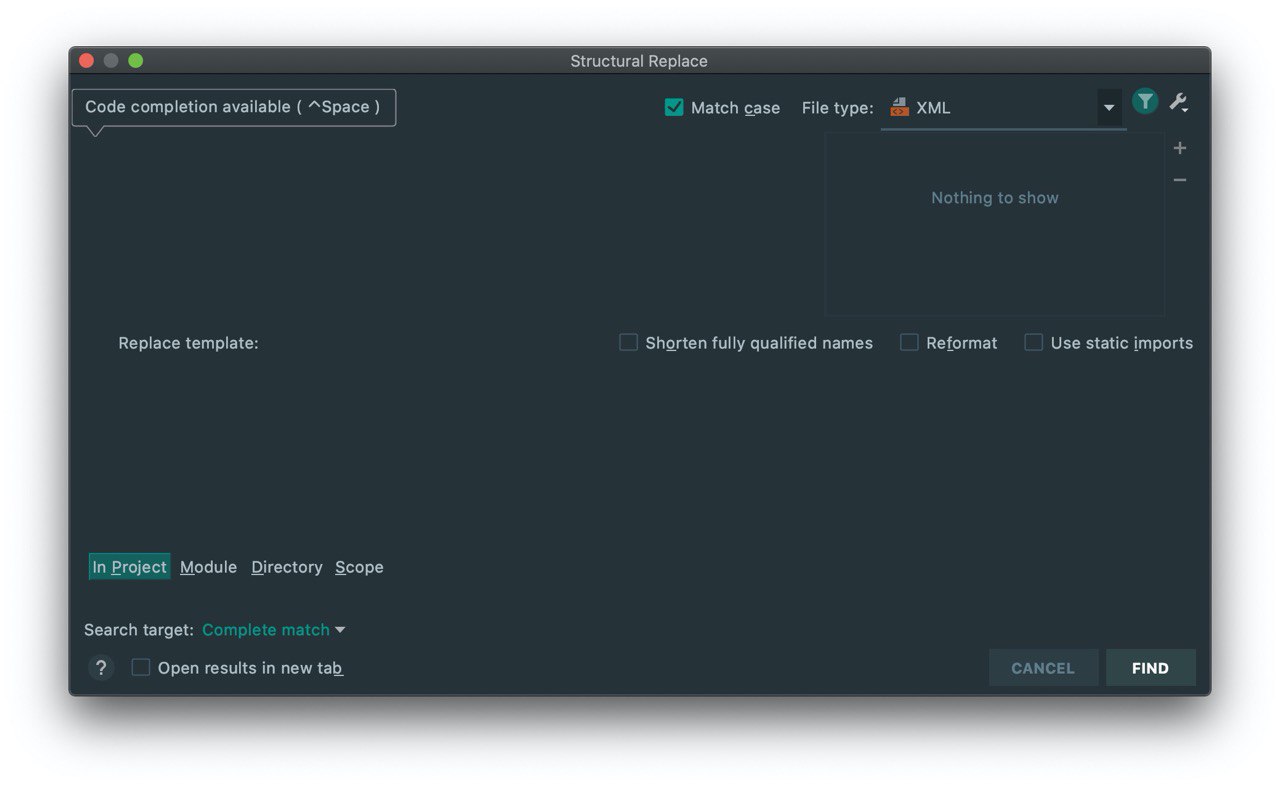Click the Find button
Screen dimensions: 1280x787
tap(1150, 668)
